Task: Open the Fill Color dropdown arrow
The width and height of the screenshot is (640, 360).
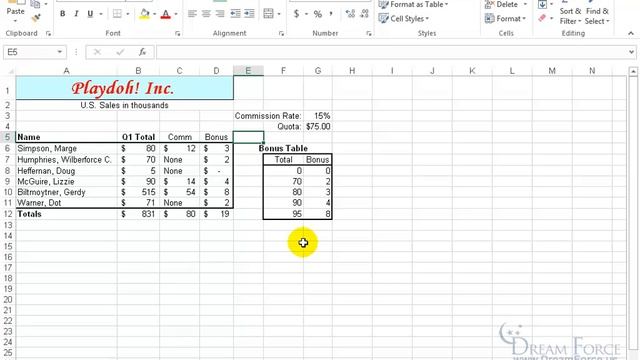Action: (x=155, y=14)
